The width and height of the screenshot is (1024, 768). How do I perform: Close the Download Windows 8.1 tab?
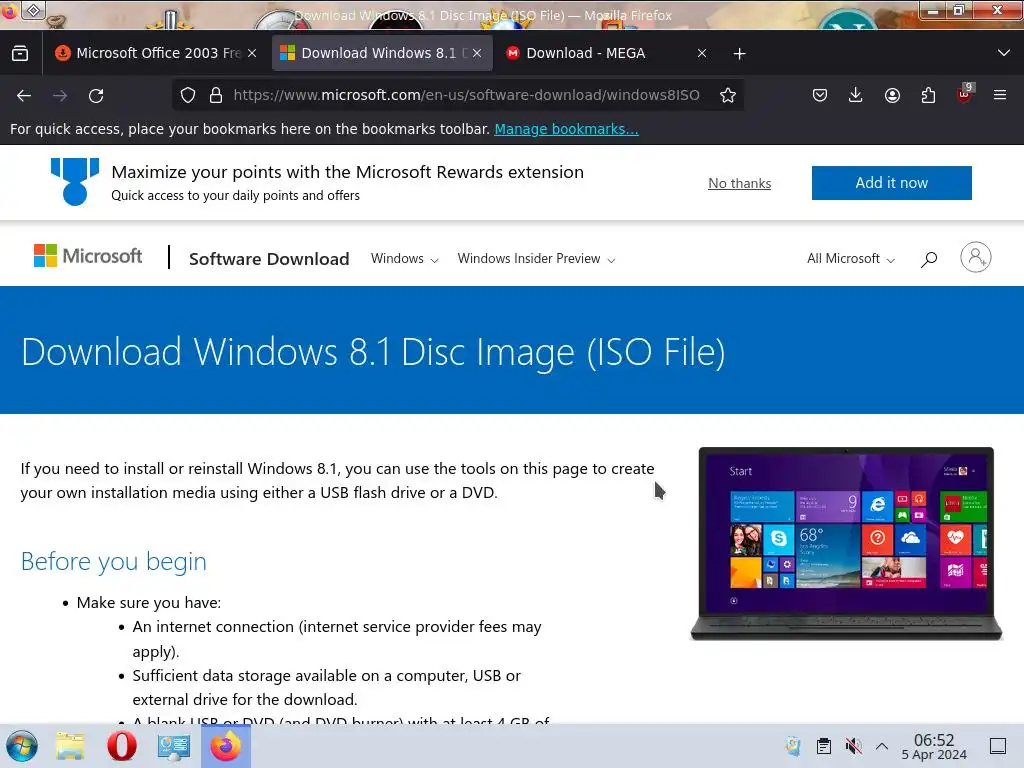477,54
